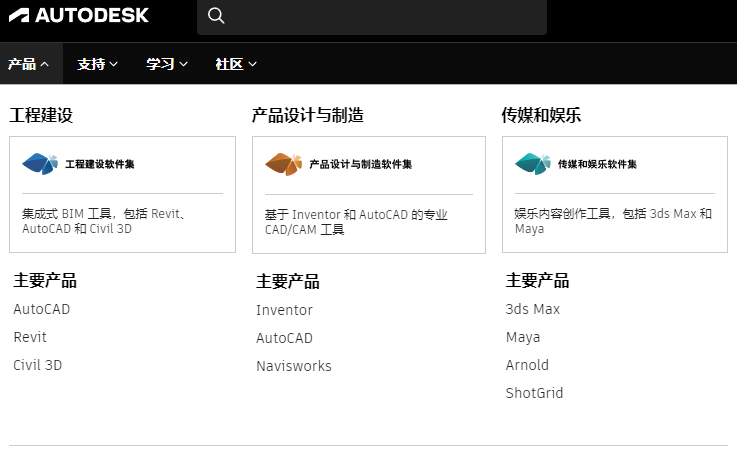Click the 集成式 BIM 工具 description text

(x=103, y=221)
